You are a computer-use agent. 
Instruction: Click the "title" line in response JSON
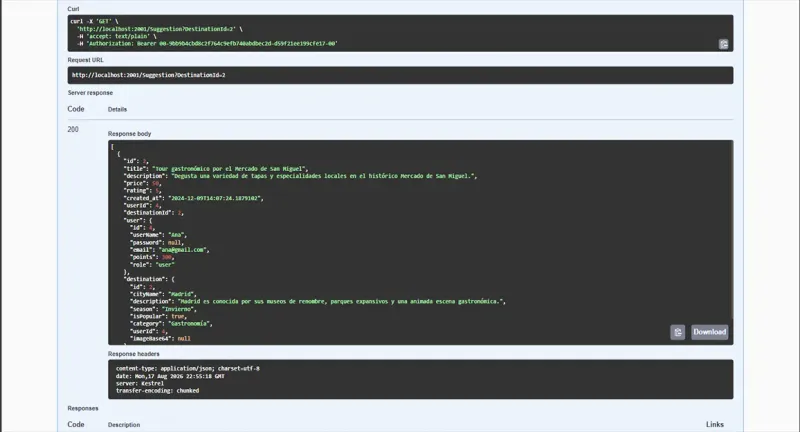click(215, 169)
